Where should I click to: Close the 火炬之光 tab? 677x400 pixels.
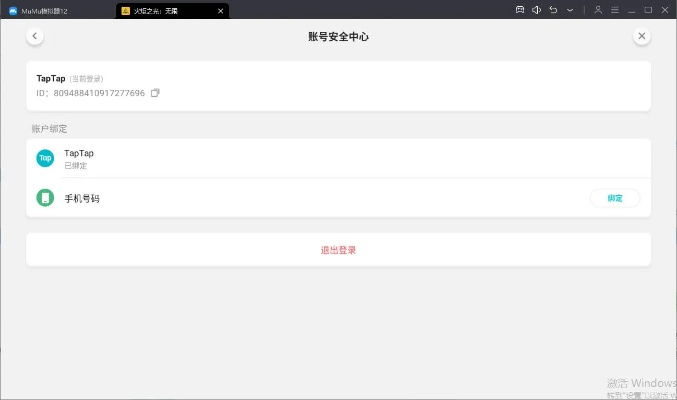pos(221,11)
